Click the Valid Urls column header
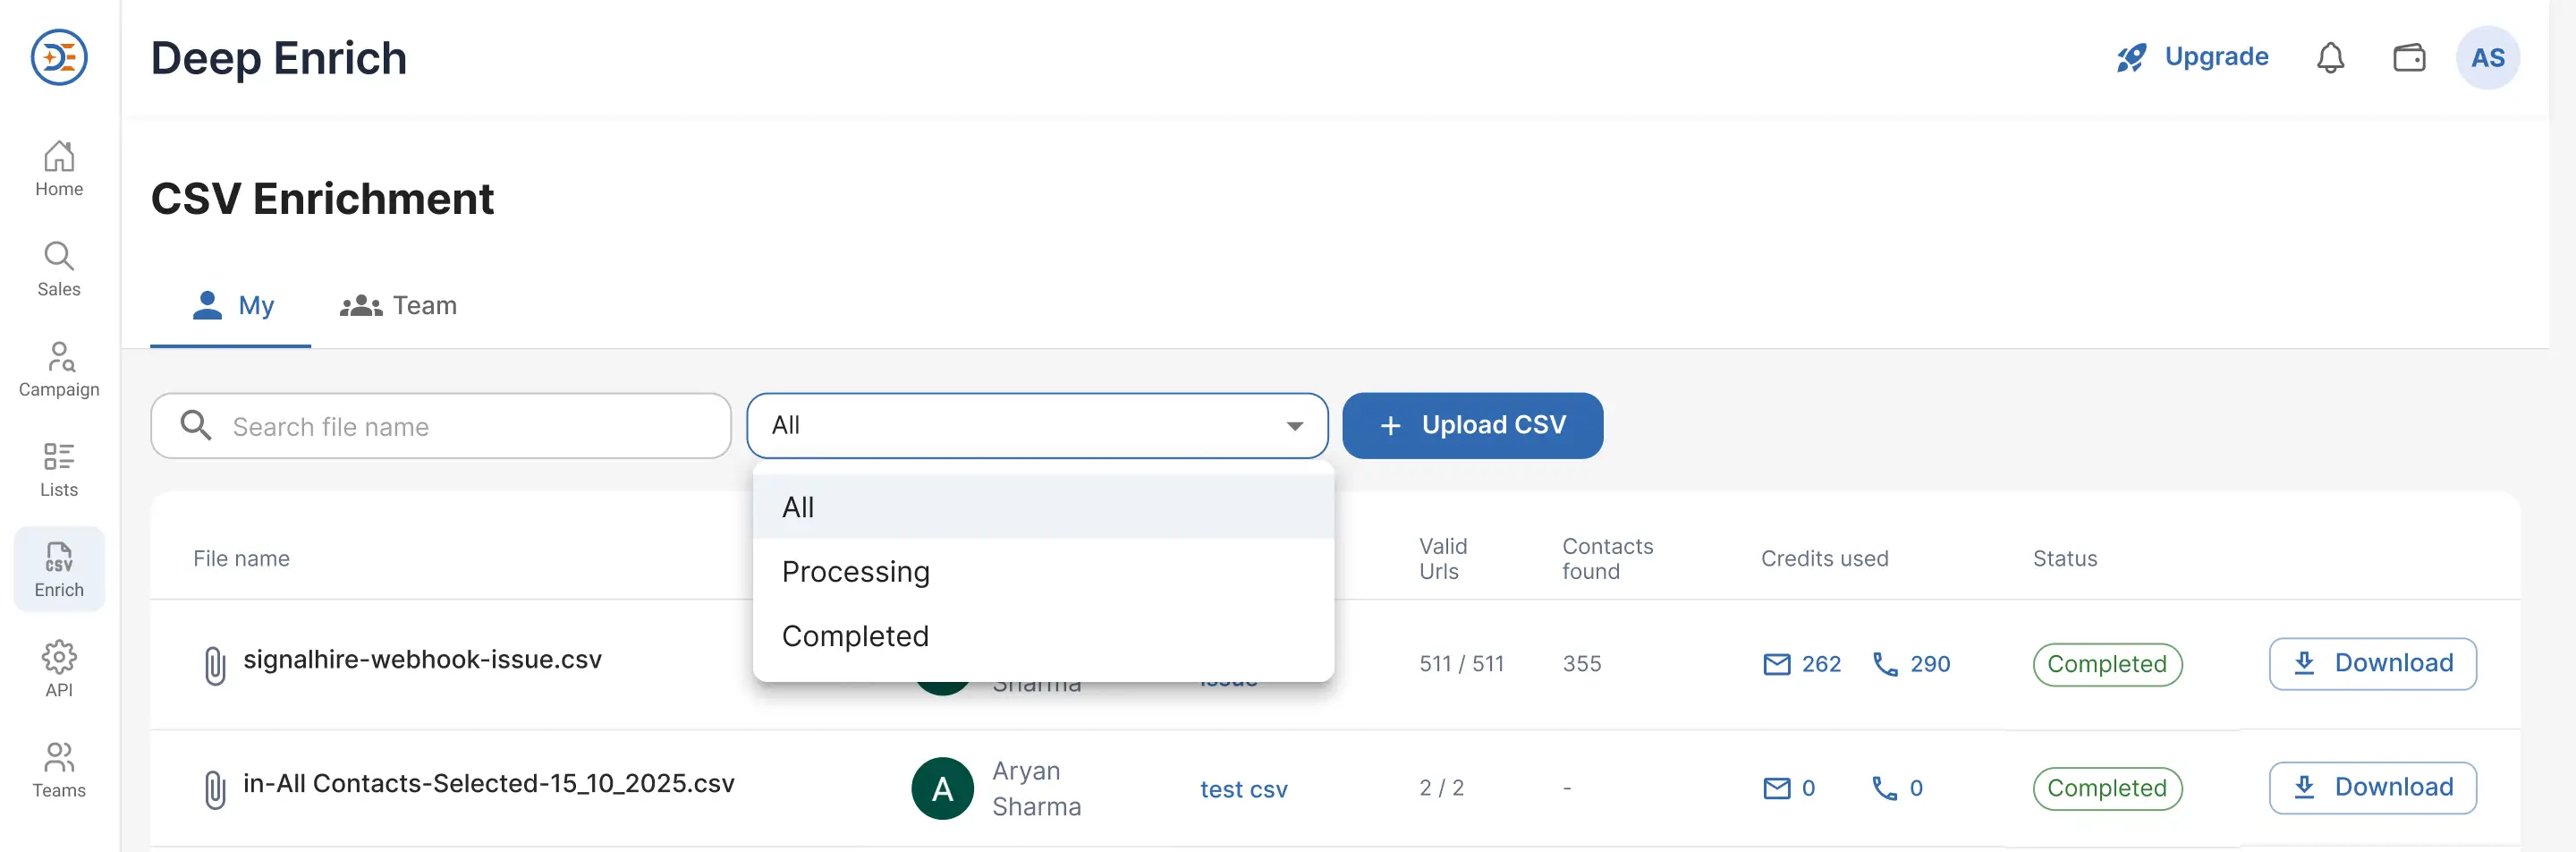This screenshot has height=852, width=2576. click(1442, 558)
